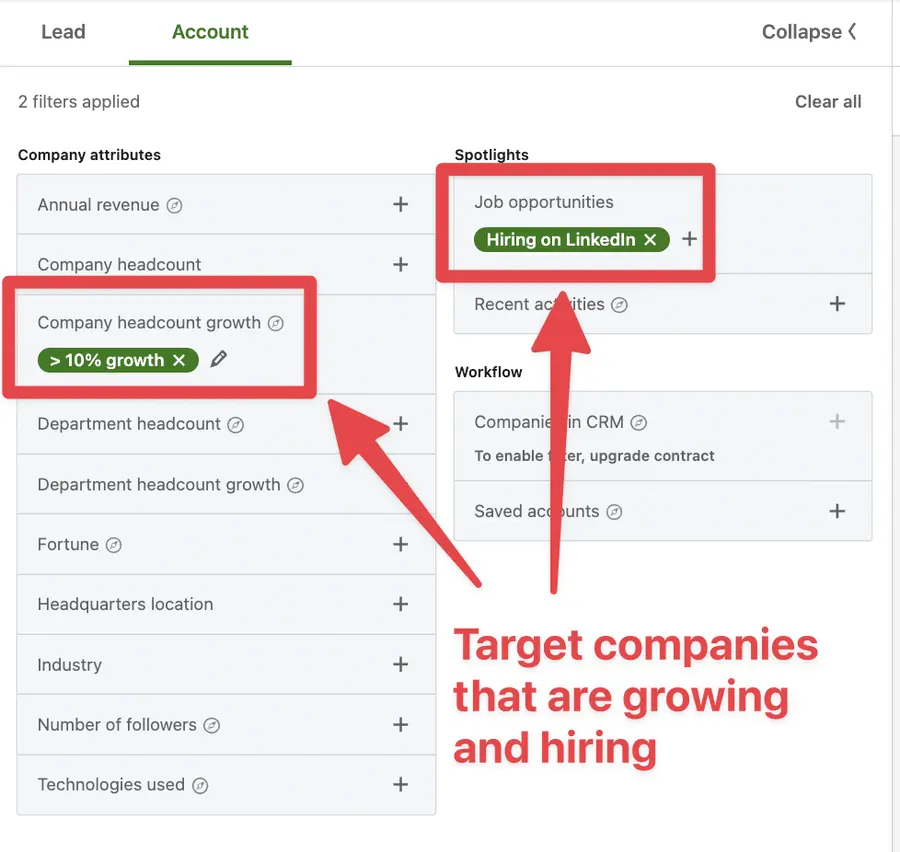Select the Account tab
The width and height of the screenshot is (900, 852).
click(209, 32)
